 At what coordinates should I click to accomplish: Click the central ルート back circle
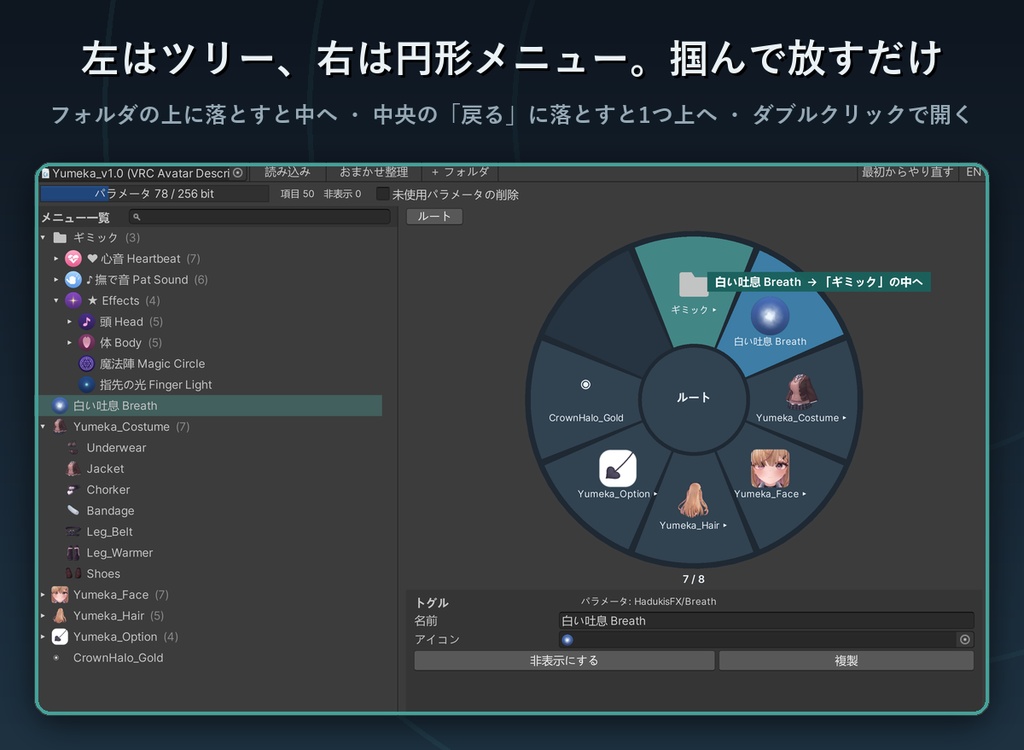pos(694,398)
